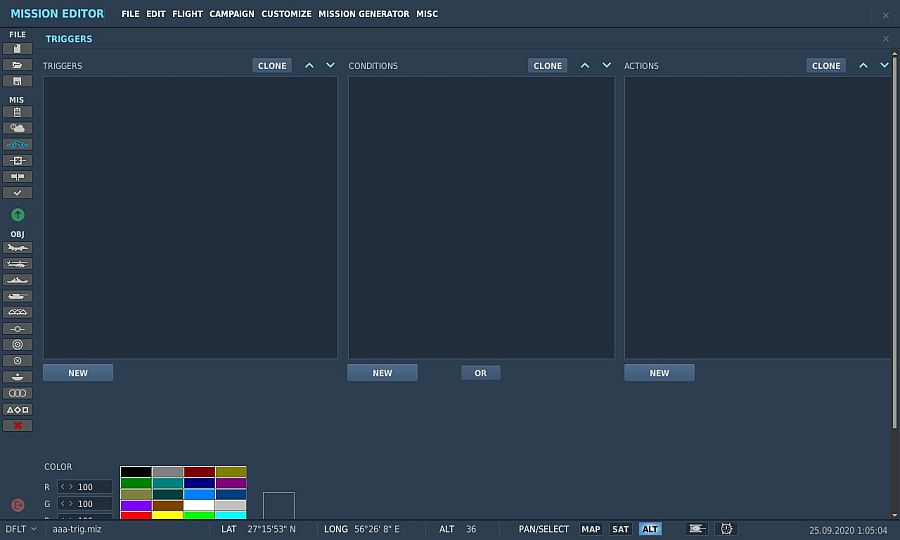
Task: Move selected action down with arrow
Action: [x=885, y=65]
